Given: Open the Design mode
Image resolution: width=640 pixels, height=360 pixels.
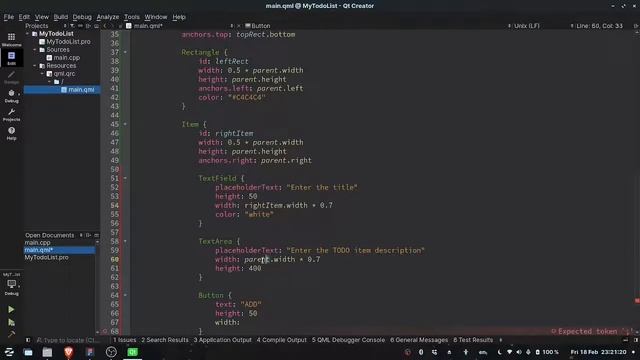Looking at the screenshot, I should [11, 77].
